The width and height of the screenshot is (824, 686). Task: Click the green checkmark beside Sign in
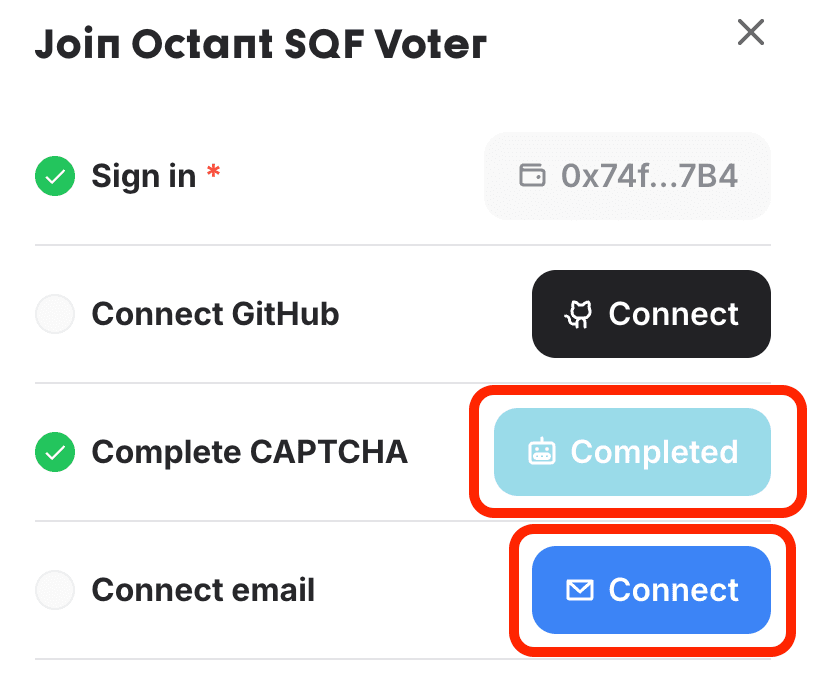(55, 176)
